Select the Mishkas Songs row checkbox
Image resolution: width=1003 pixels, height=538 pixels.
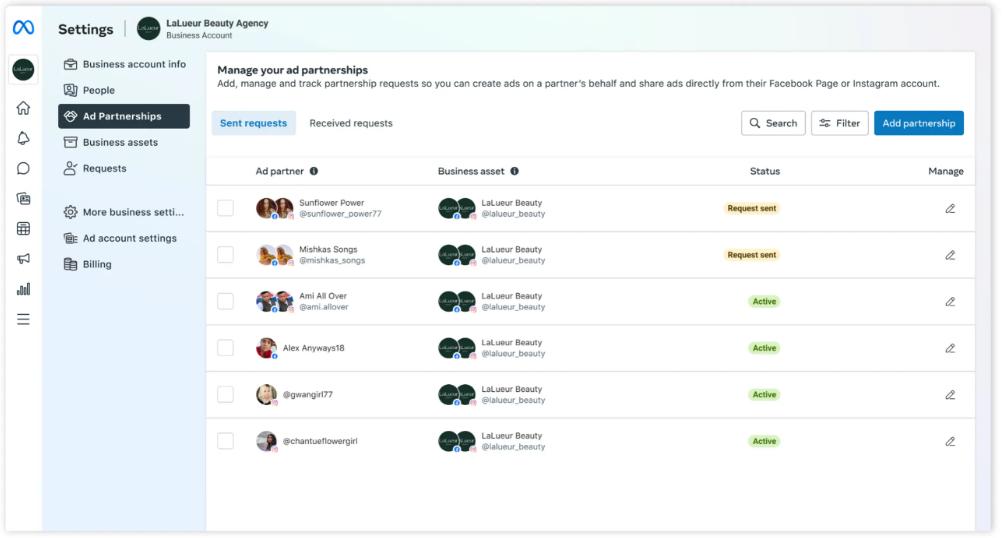point(225,255)
